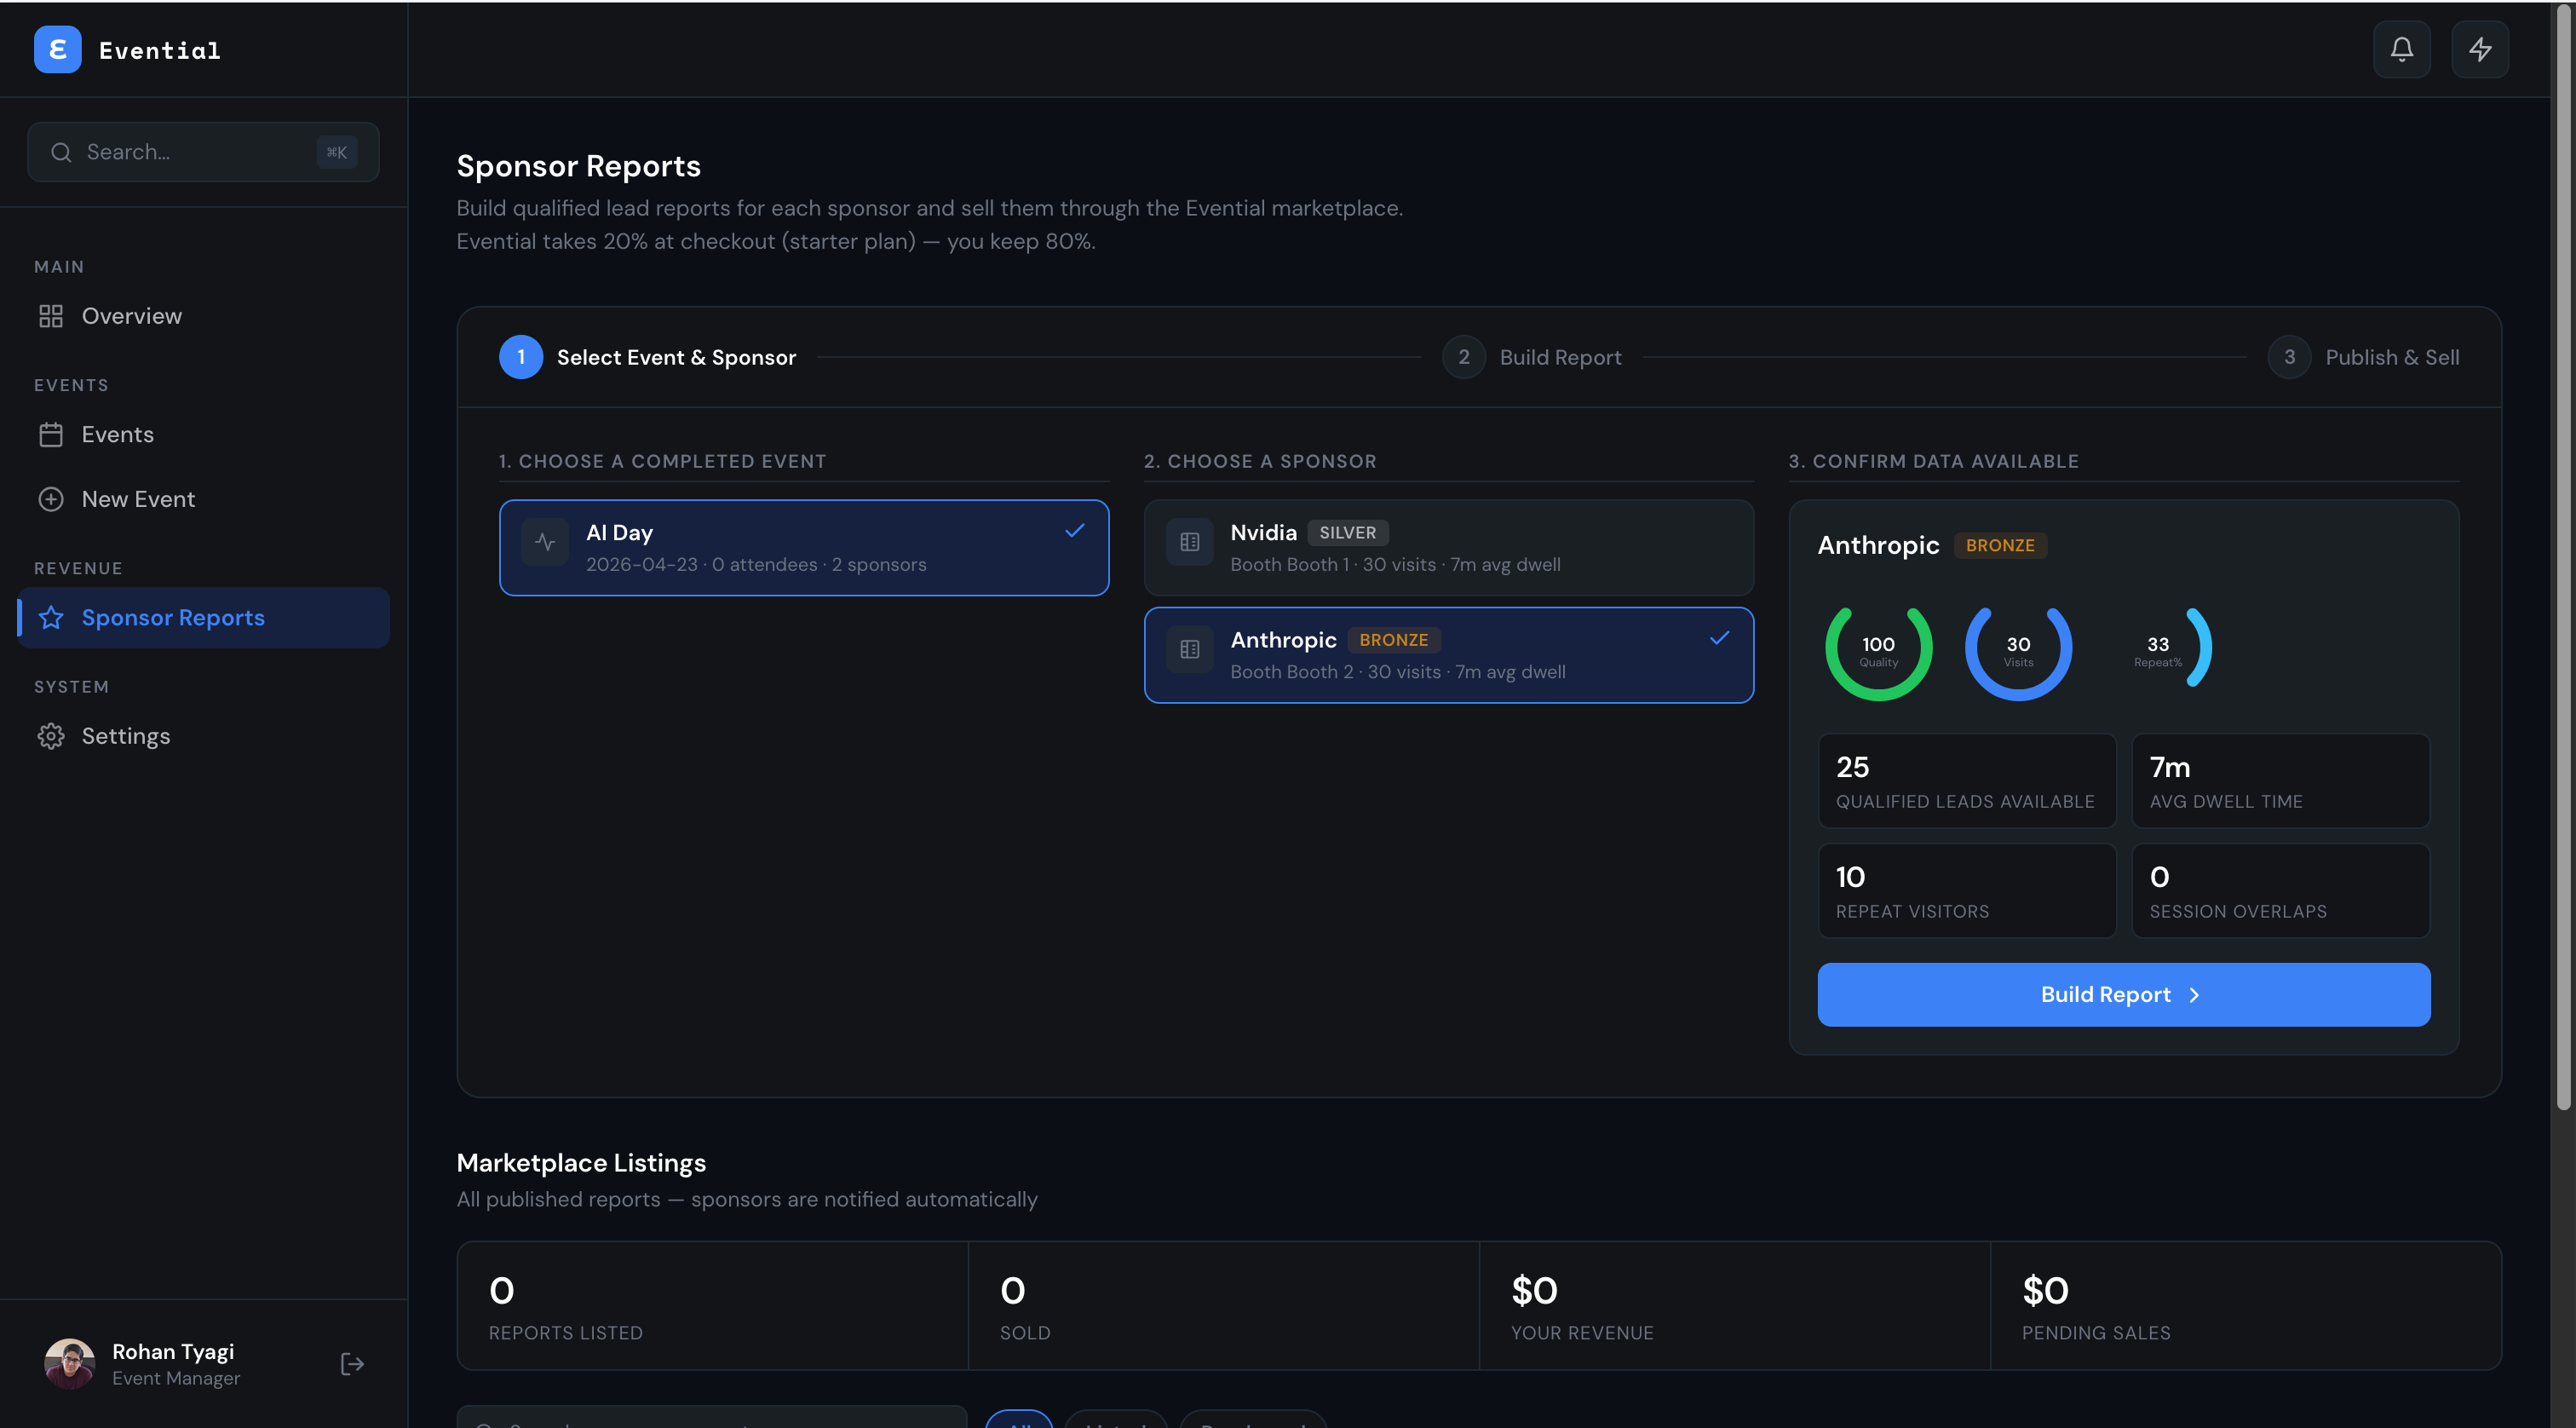Click the Overview grid icon in sidebar
The width and height of the screenshot is (2576, 1428).
(51, 316)
